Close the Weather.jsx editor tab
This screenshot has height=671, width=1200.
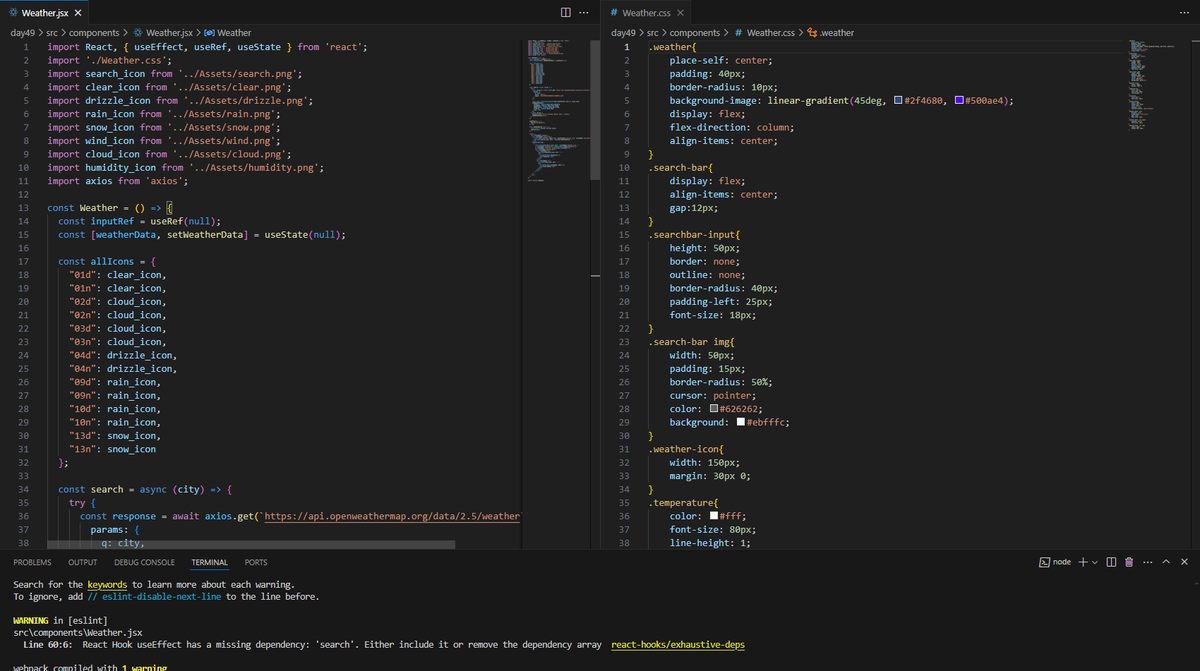78,12
